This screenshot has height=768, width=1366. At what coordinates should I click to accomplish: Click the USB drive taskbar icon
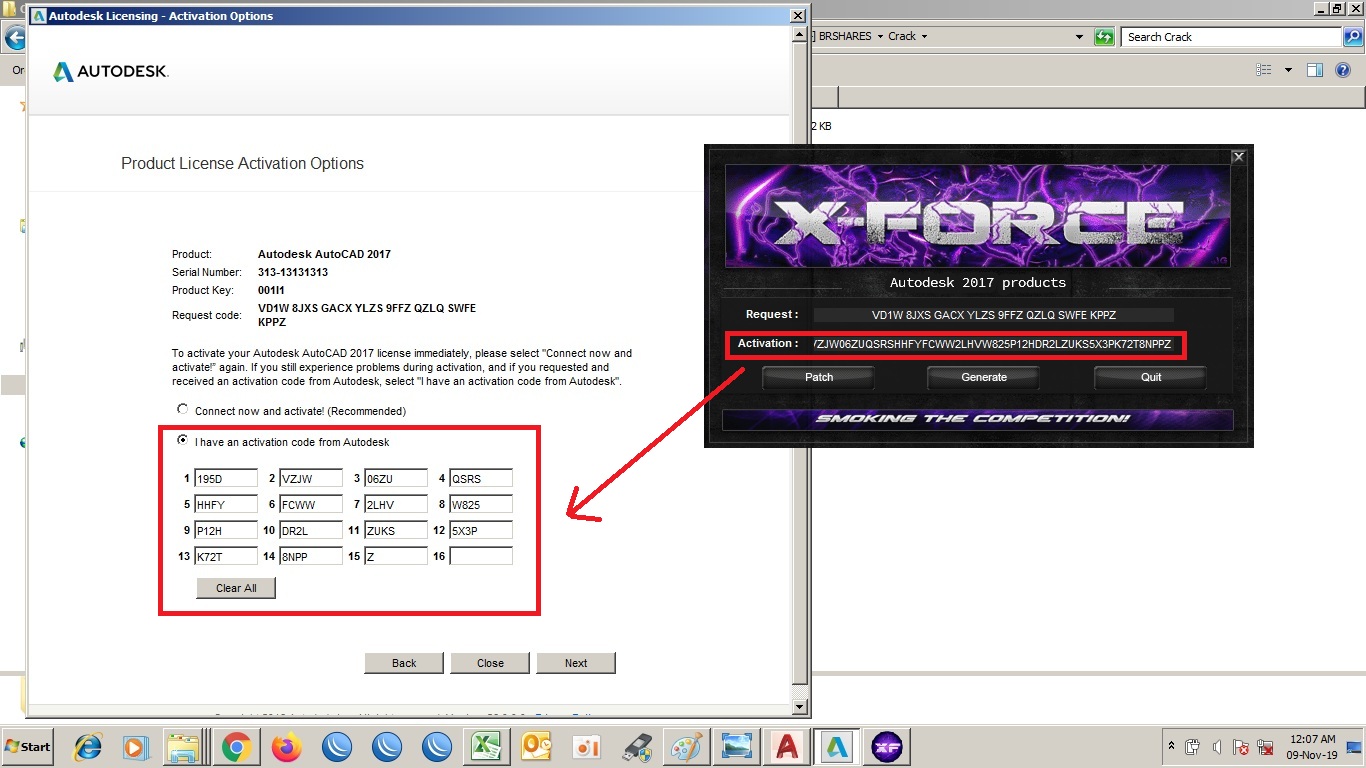636,747
